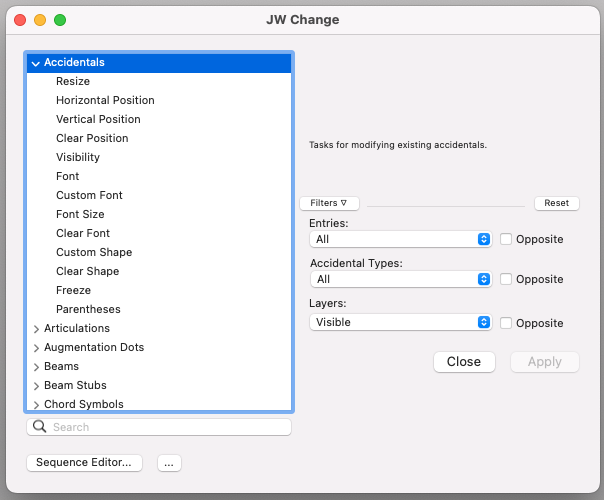This screenshot has width=604, height=500.
Task: Expand the Chord Symbols group
Action: (x=36, y=404)
